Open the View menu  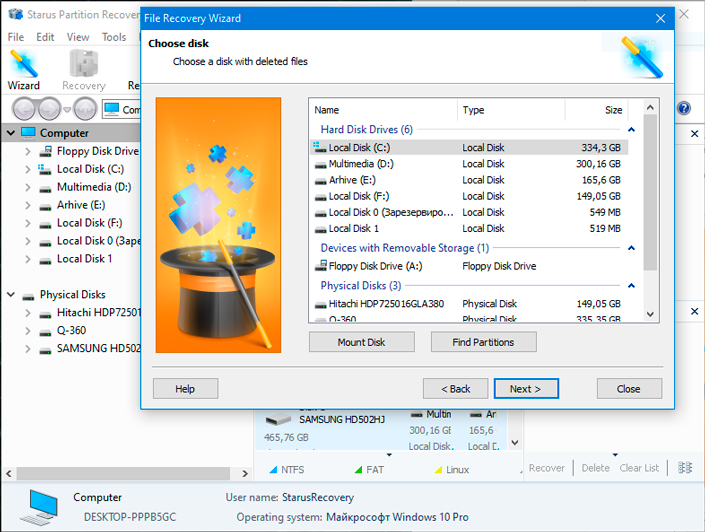click(x=78, y=37)
